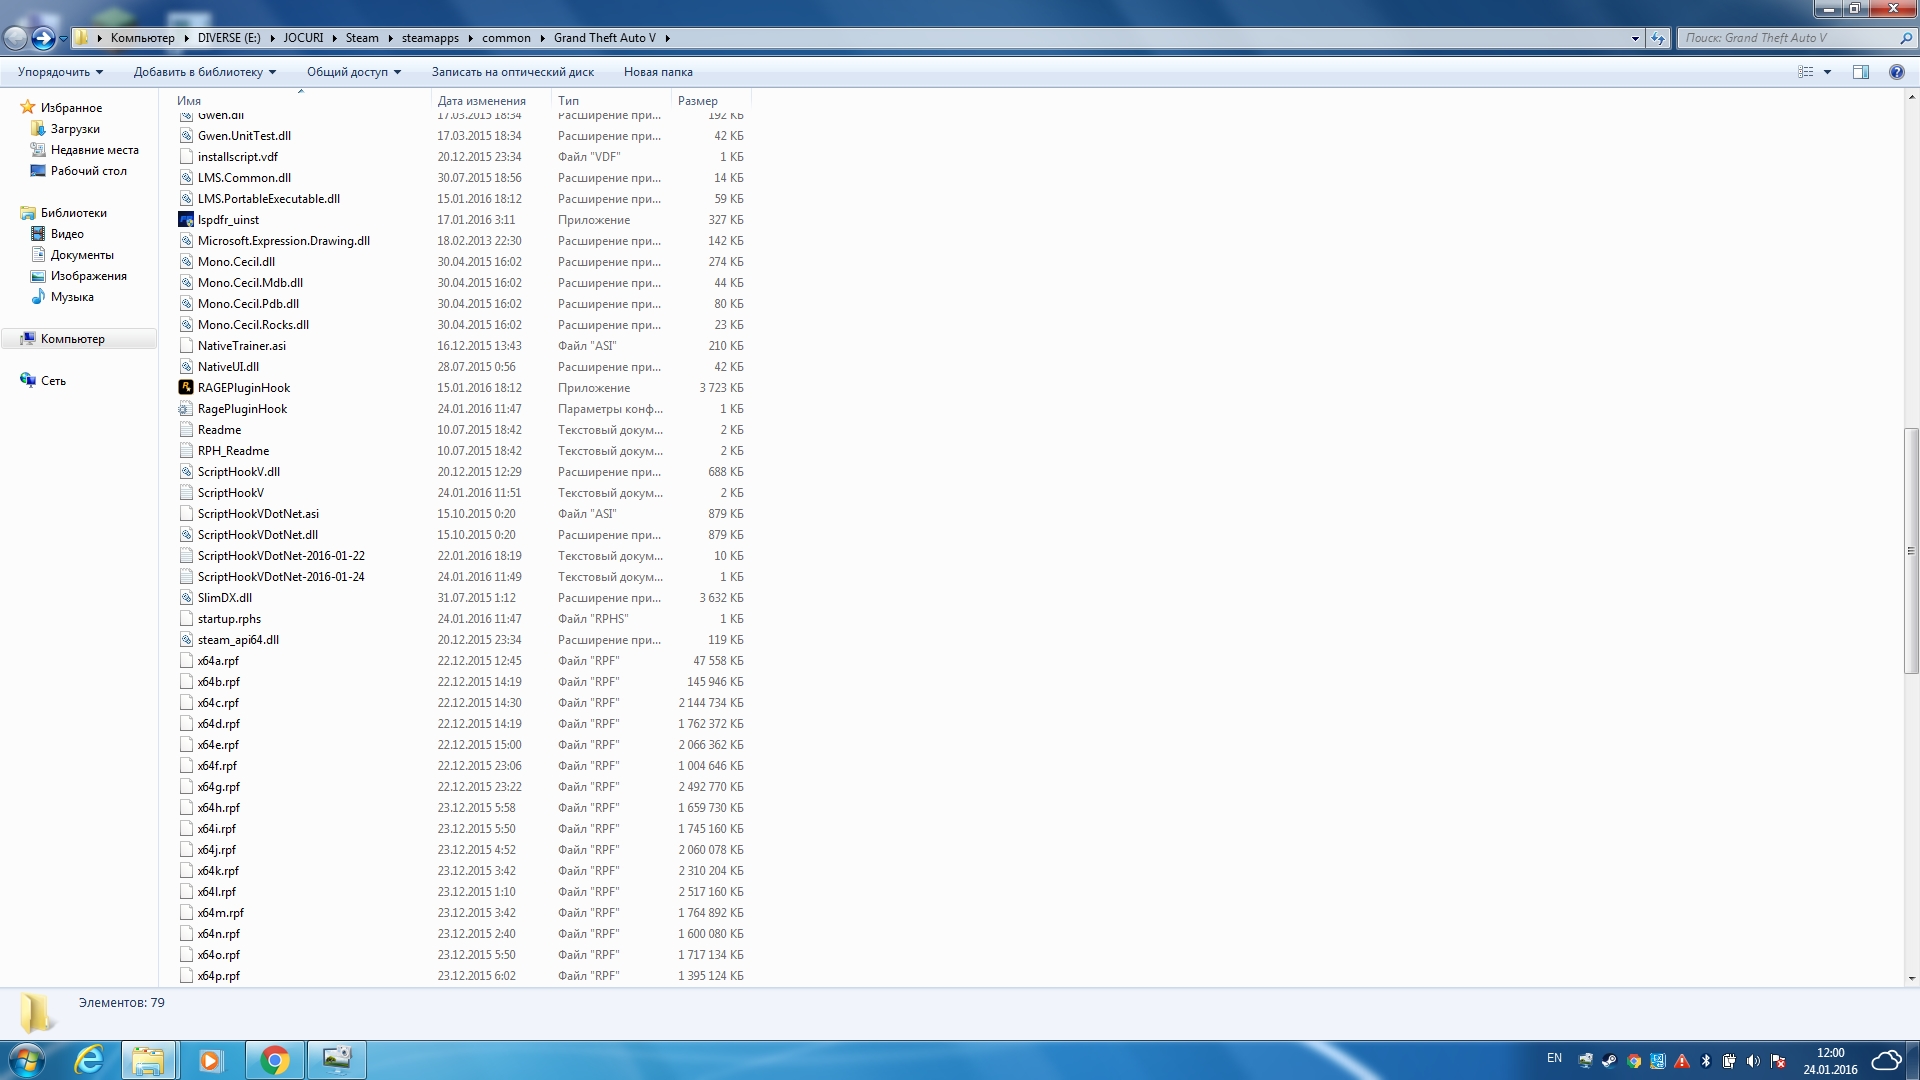Screen dimensions: 1920x1080
Task: Click the Новая папка button
Action: click(x=658, y=72)
